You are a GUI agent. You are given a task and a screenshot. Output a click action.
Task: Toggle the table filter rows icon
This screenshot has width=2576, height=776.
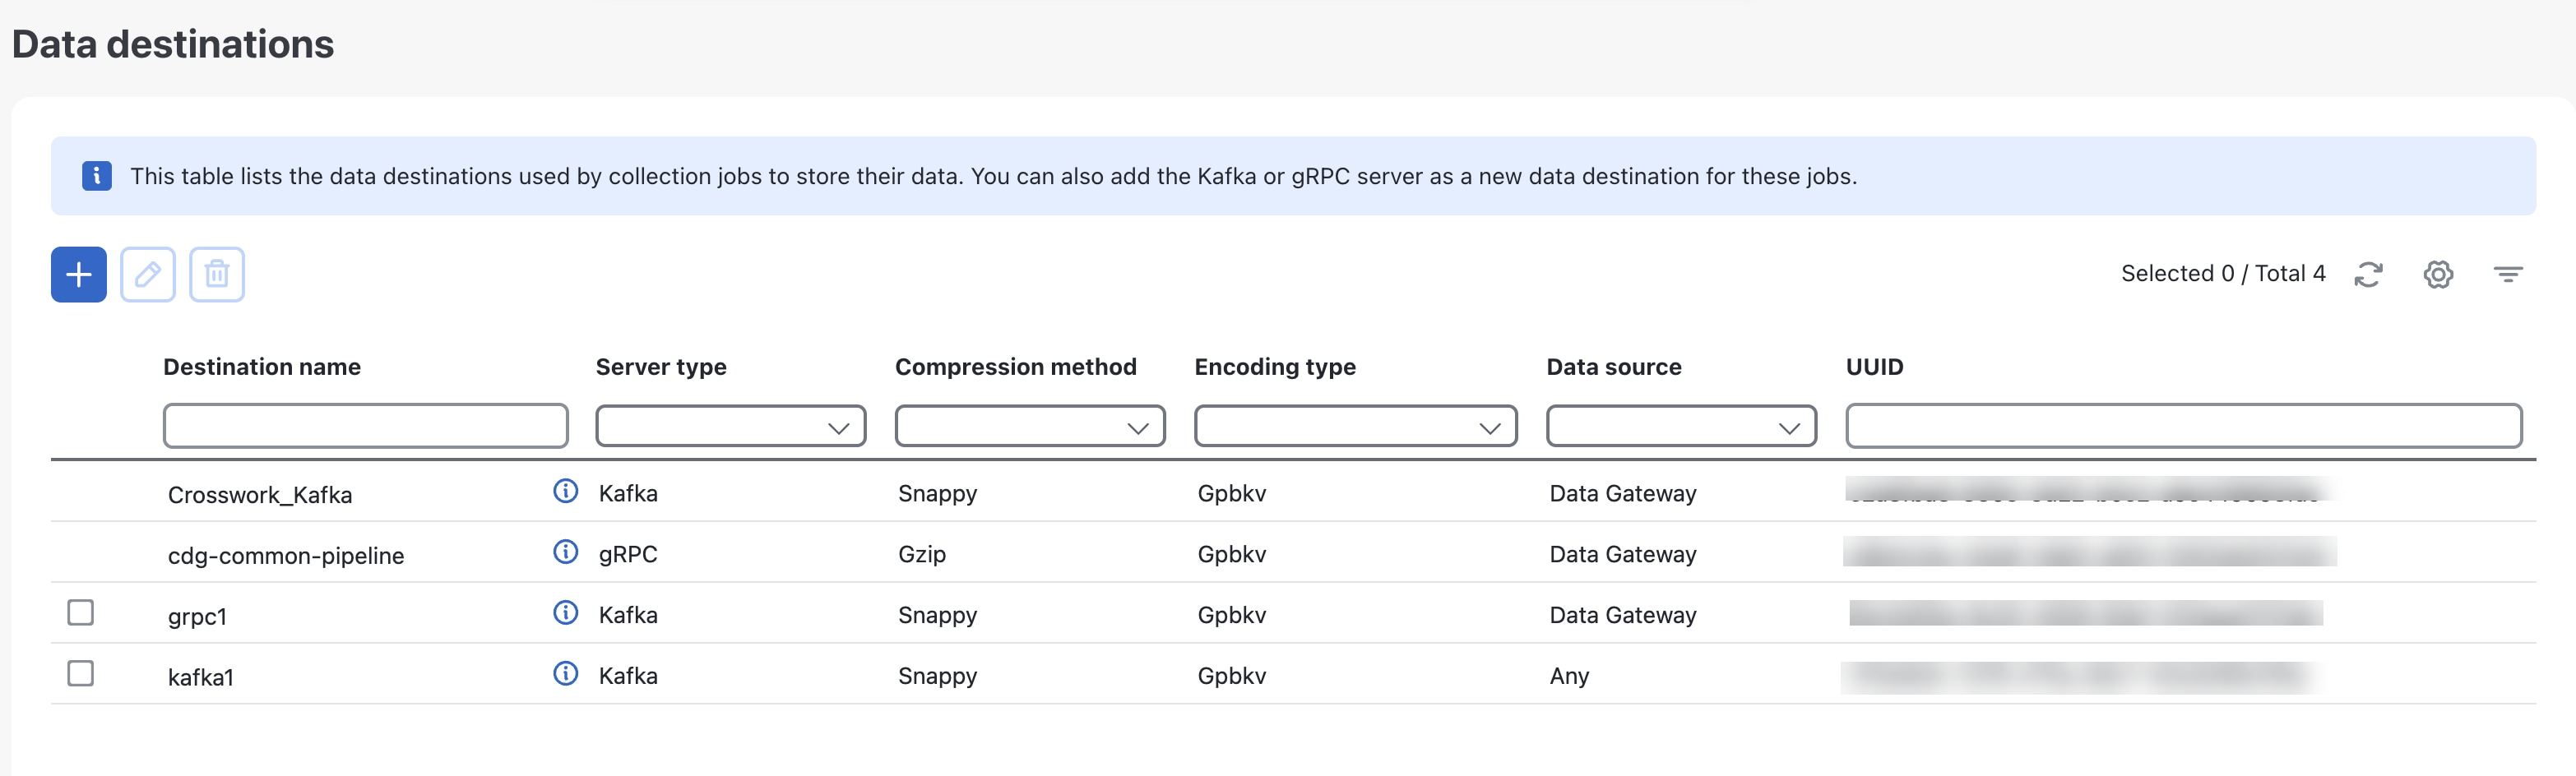tap(2507, 274)
